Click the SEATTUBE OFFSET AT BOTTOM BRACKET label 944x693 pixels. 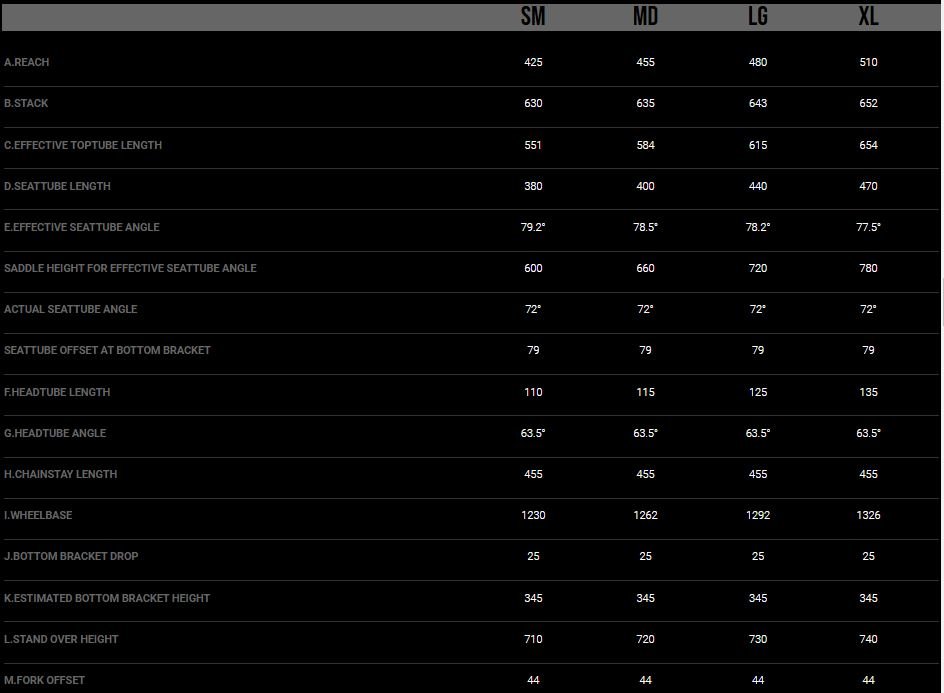(x=107, y=350)
